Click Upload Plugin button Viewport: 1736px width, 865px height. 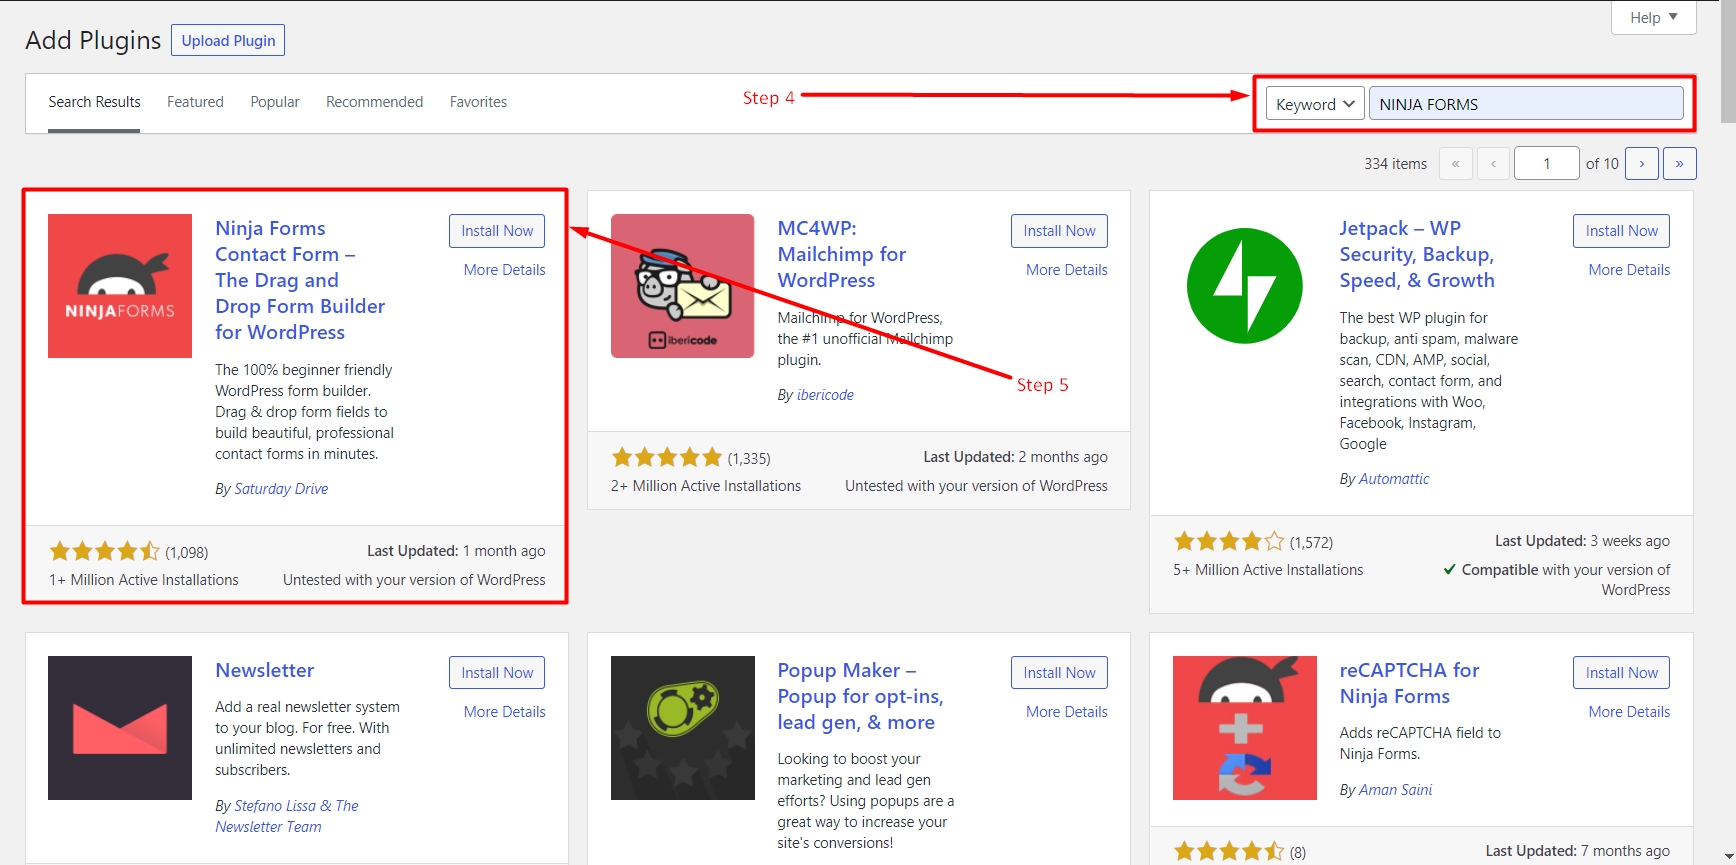228,41
